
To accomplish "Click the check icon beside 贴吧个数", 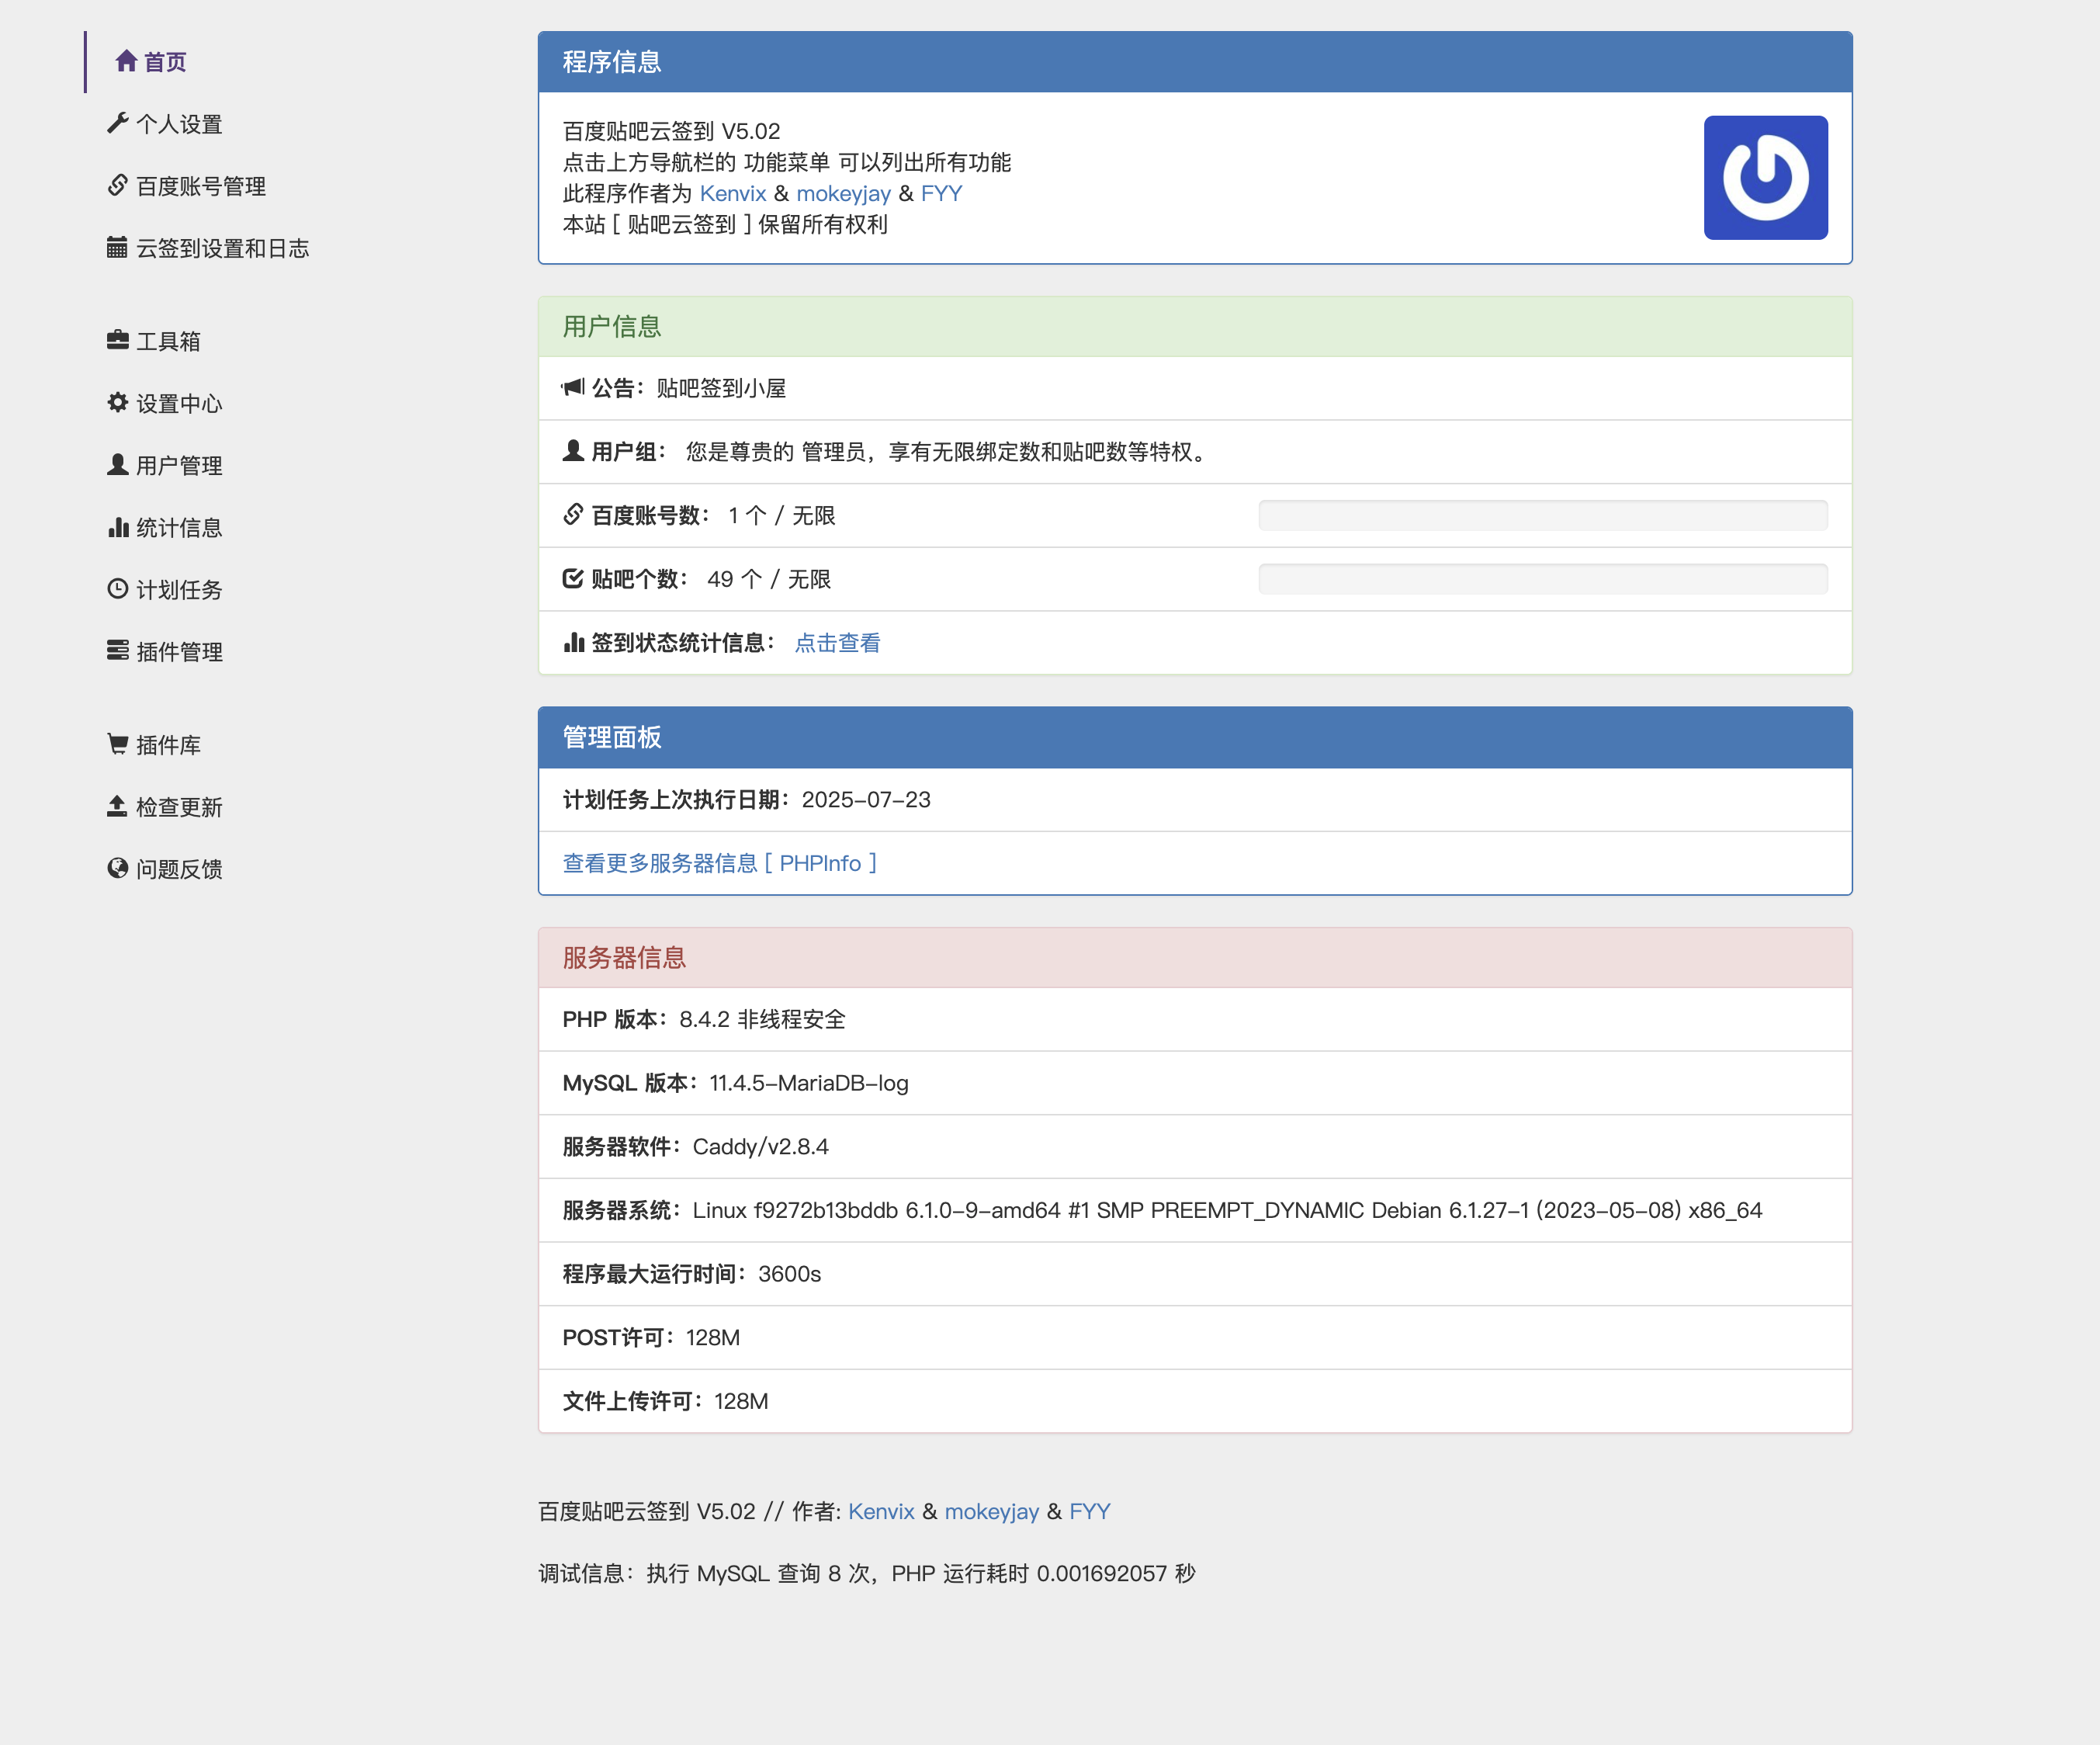I will (573, 578).
